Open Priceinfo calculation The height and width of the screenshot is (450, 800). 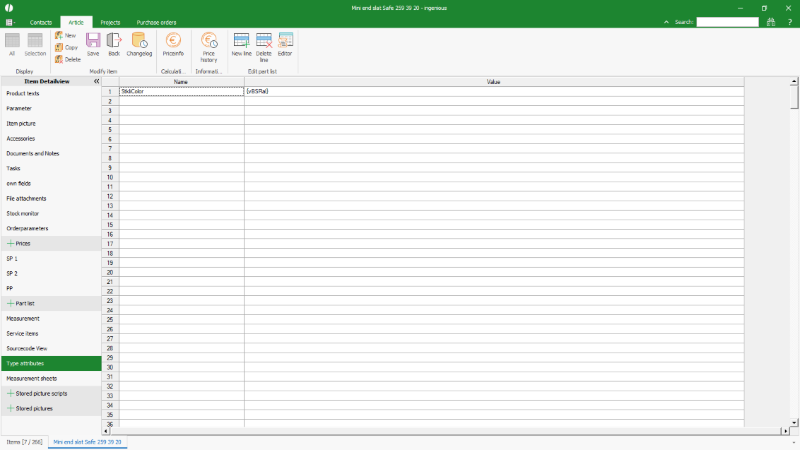pyautogui.click(x=173, y=44)
